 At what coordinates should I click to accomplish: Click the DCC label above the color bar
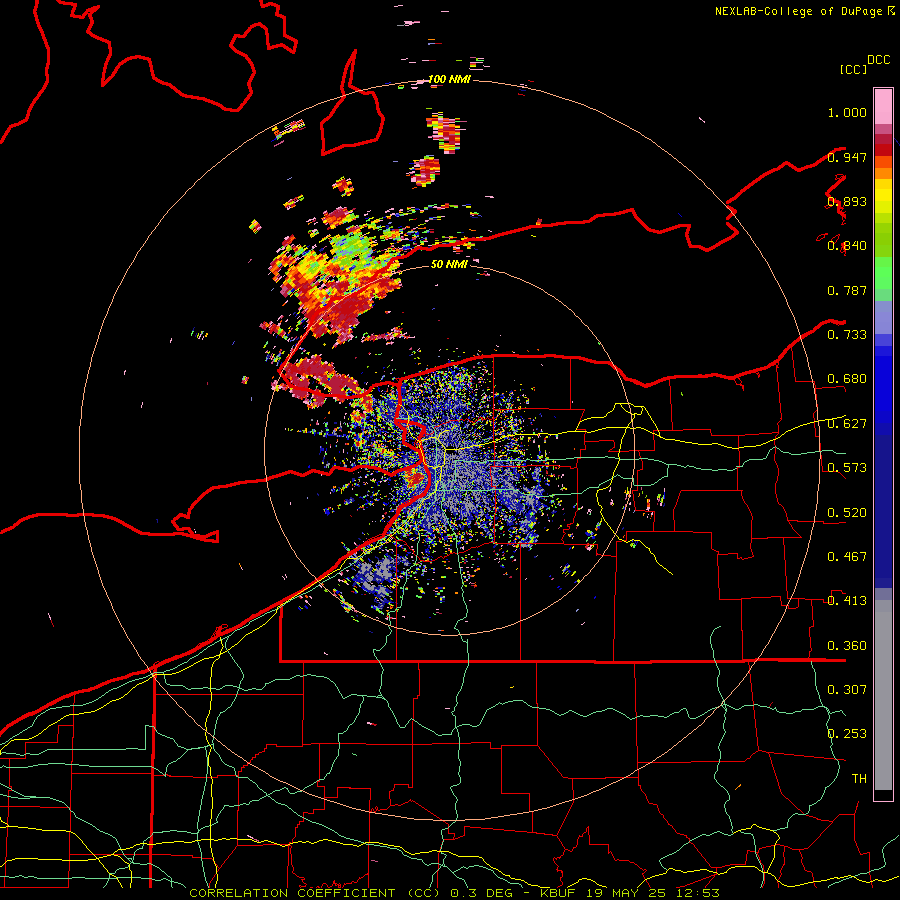878,60
